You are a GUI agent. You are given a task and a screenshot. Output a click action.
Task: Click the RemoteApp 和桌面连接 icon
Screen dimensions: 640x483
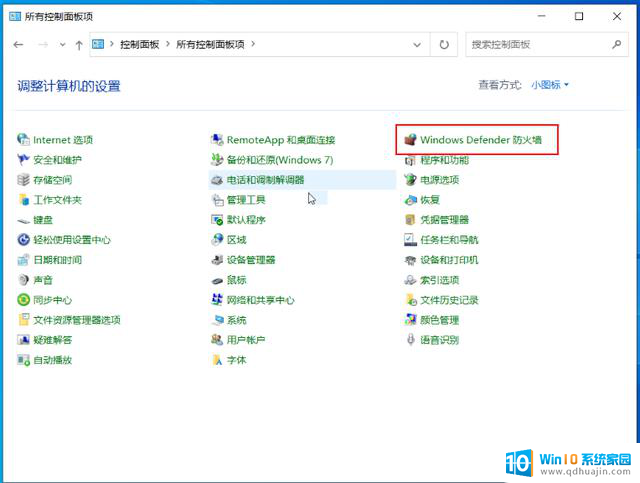click(217, 140)
